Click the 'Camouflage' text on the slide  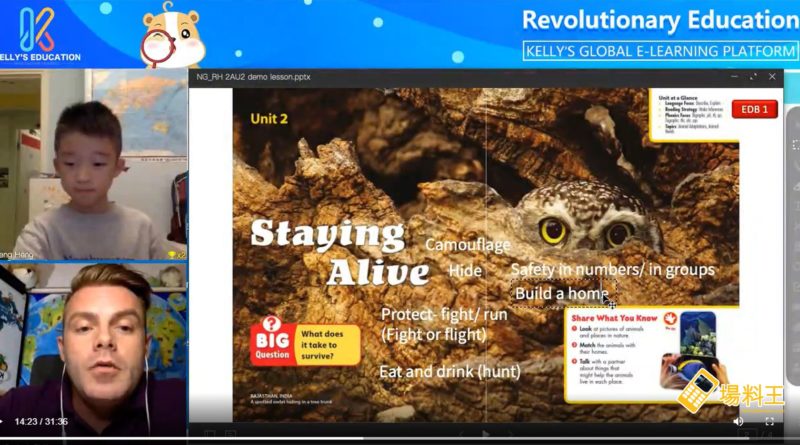tap(467, 245)
